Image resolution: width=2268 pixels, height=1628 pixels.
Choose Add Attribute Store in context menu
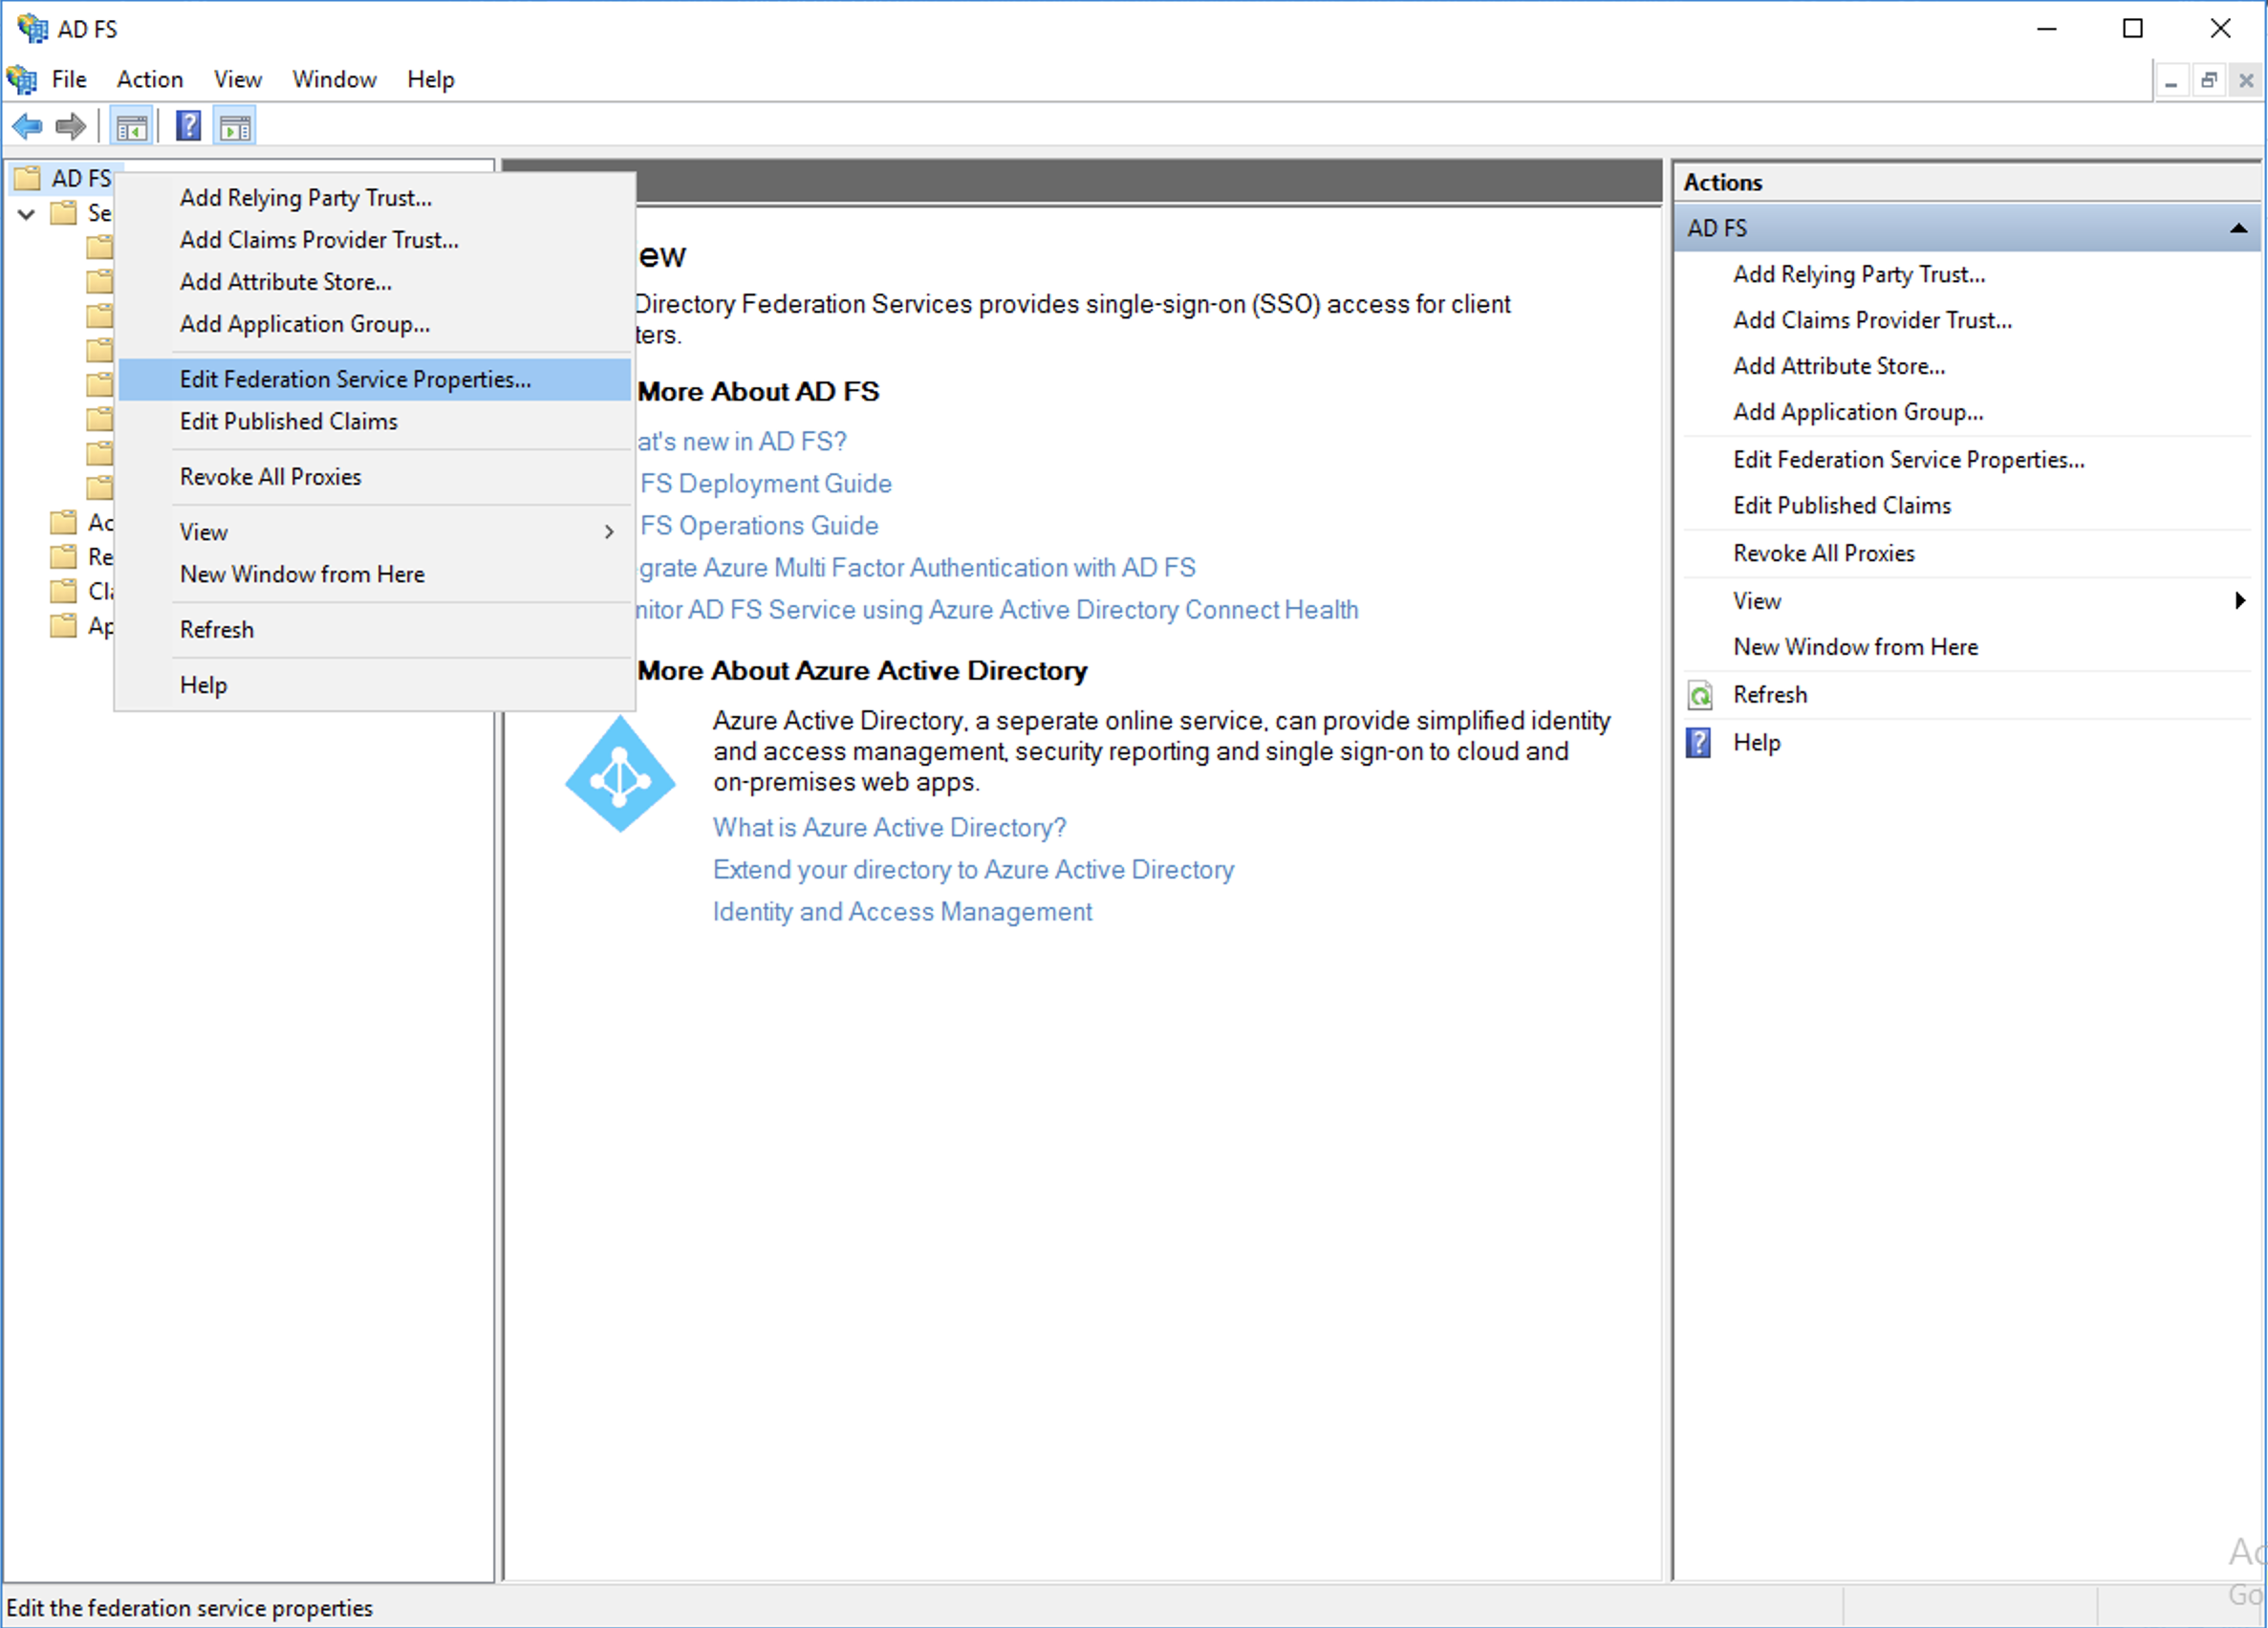375,282
